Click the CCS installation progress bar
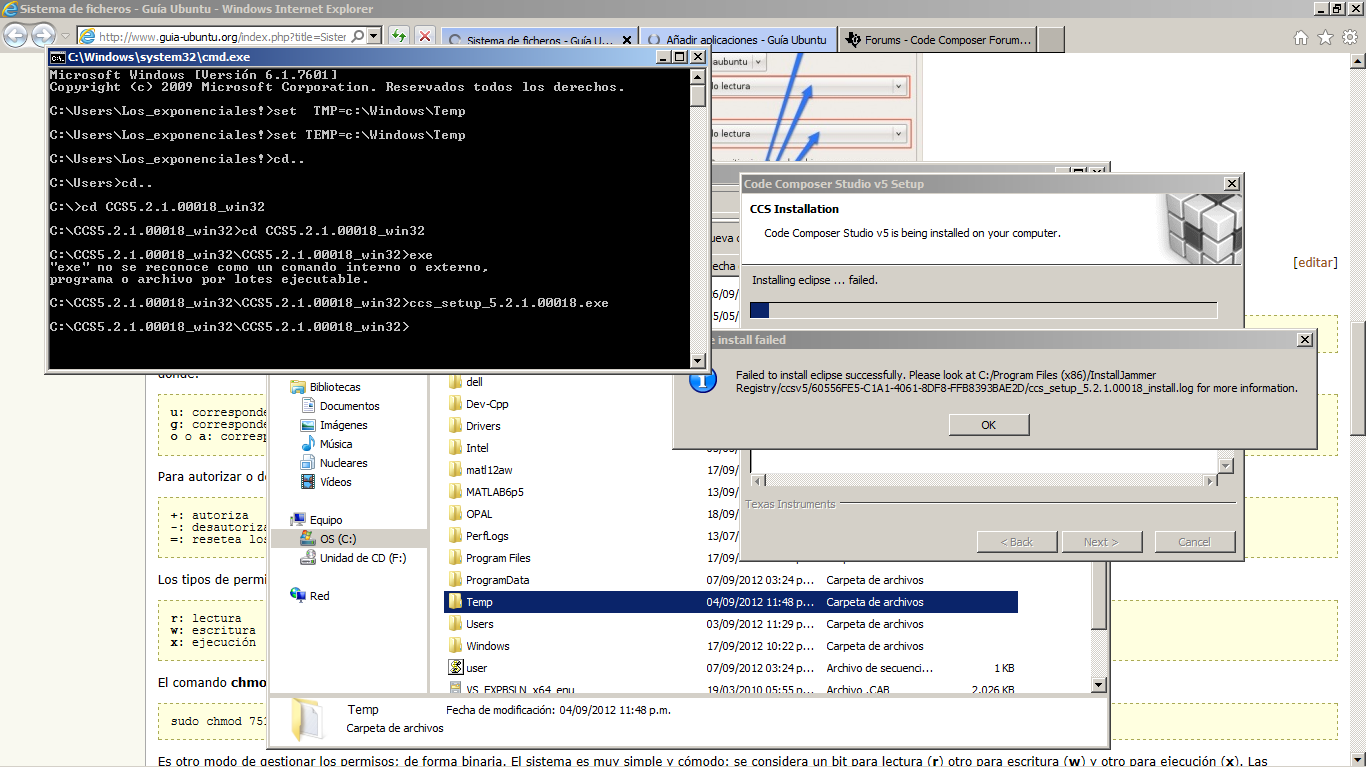 [984, 310]
